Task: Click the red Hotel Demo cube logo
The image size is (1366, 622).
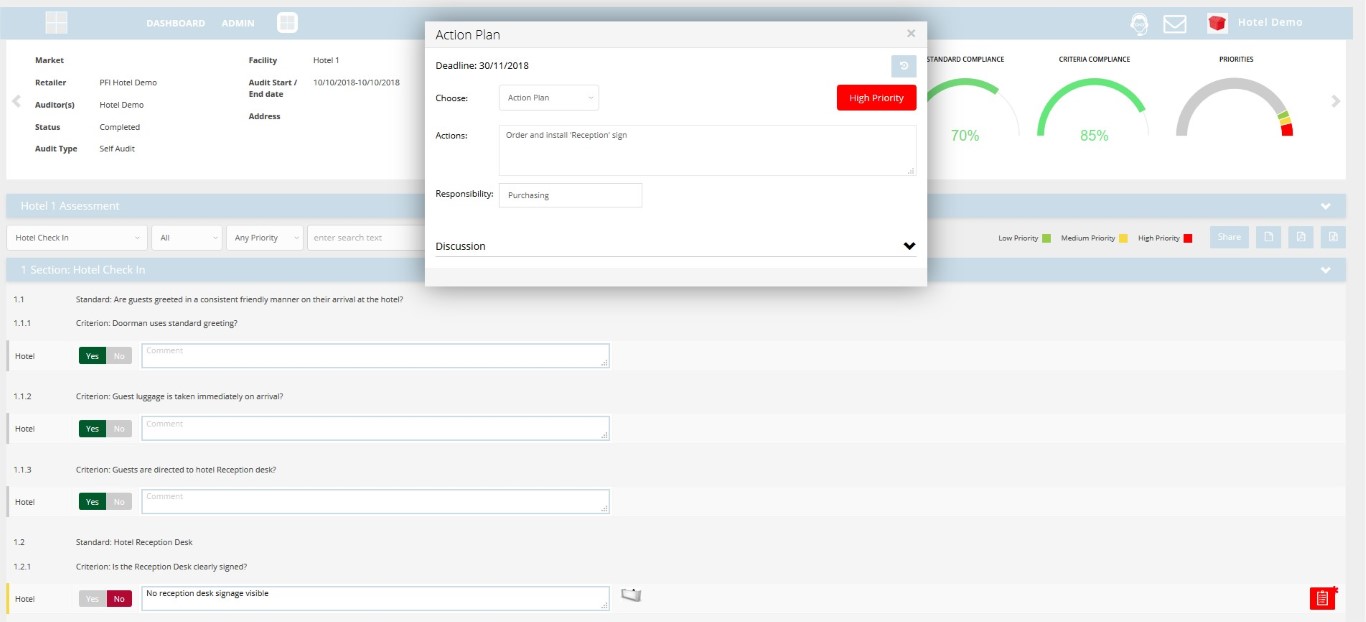Action: (1217, 23)
